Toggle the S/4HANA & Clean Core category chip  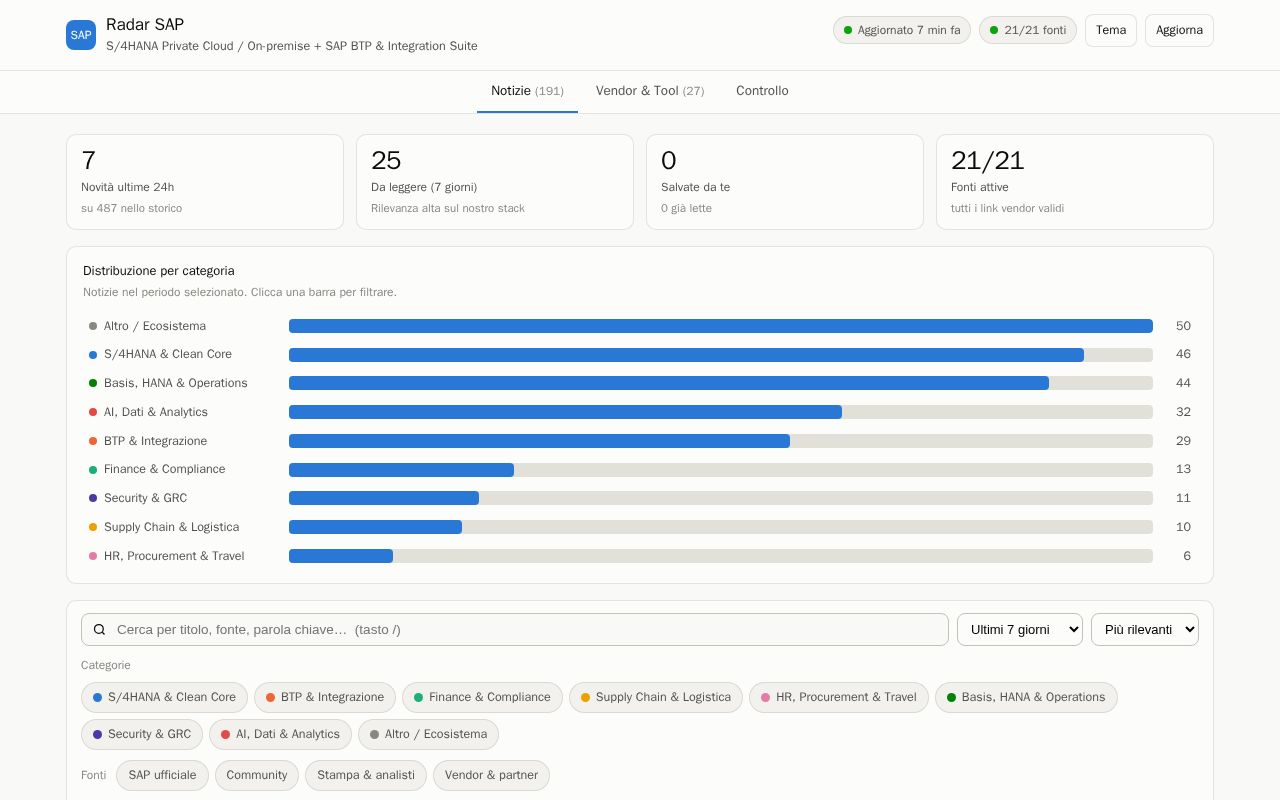(x=164, y=697)
